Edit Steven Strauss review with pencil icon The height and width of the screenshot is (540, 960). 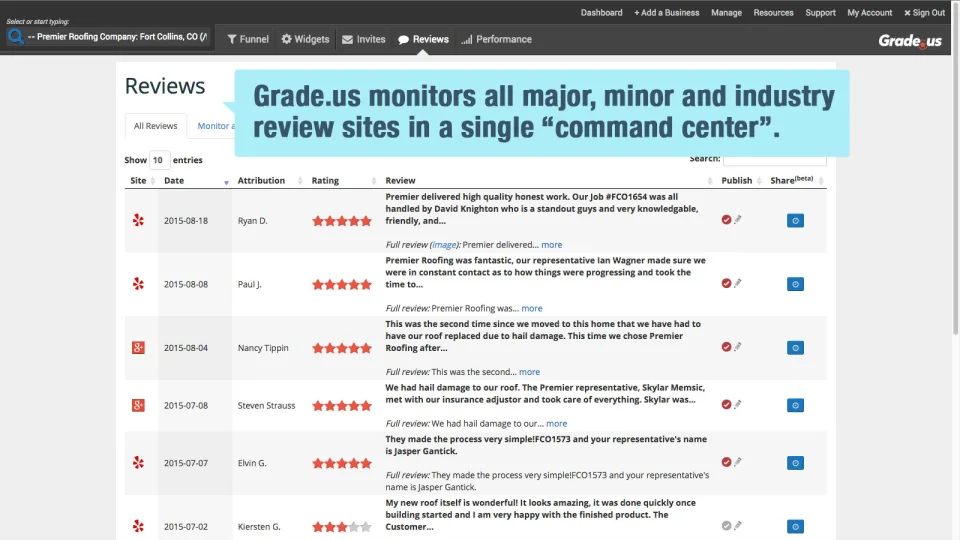738,404
